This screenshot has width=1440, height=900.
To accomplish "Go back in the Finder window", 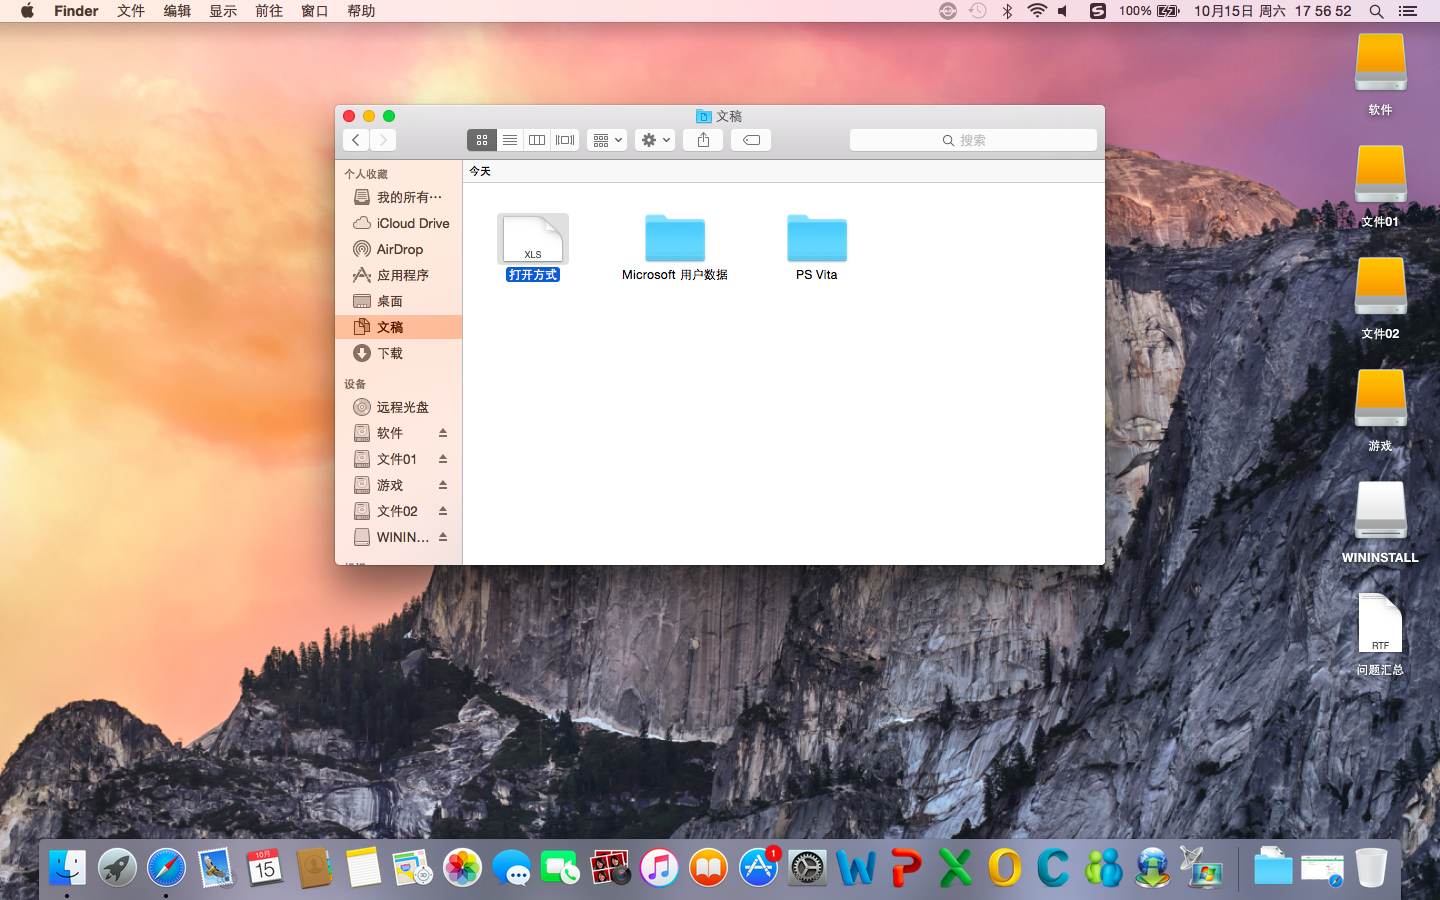I will pyautogui.click(x=356, y=140).
